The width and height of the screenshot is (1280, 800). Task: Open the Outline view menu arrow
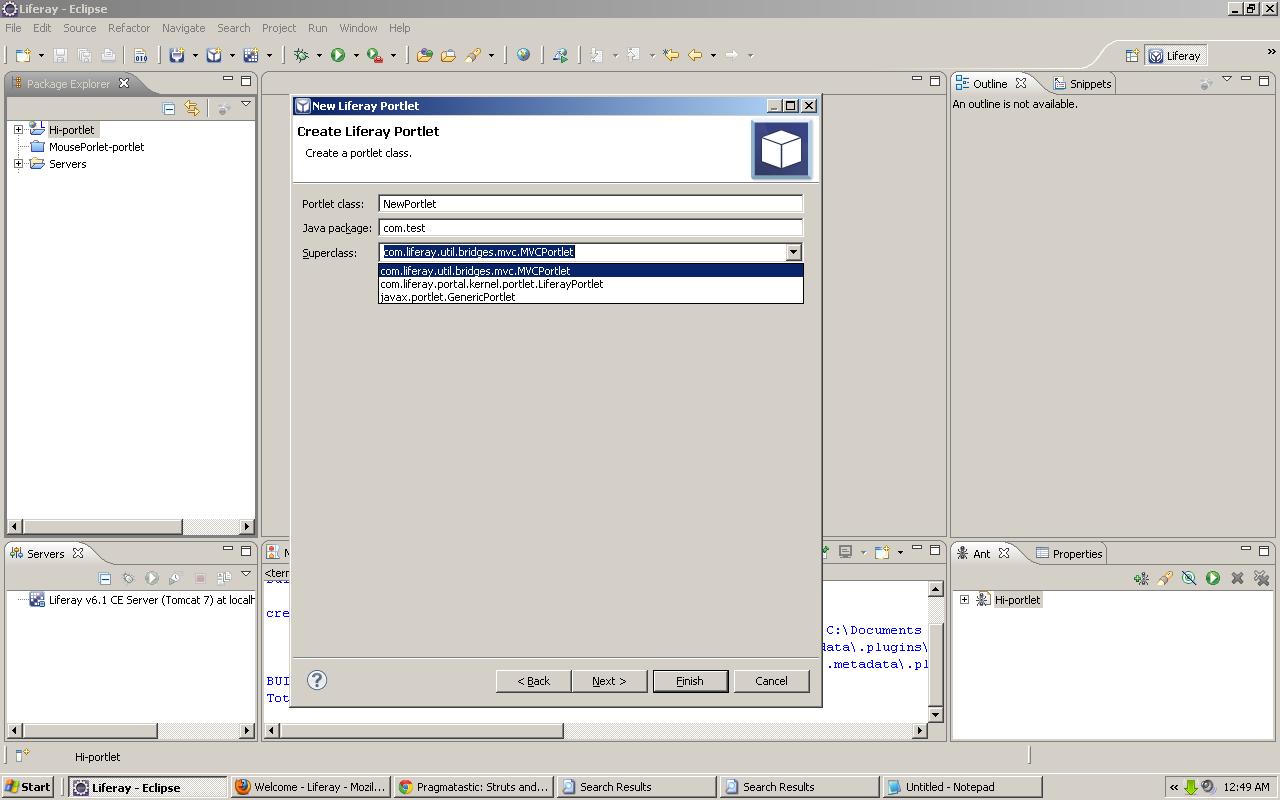point(1227,79)
